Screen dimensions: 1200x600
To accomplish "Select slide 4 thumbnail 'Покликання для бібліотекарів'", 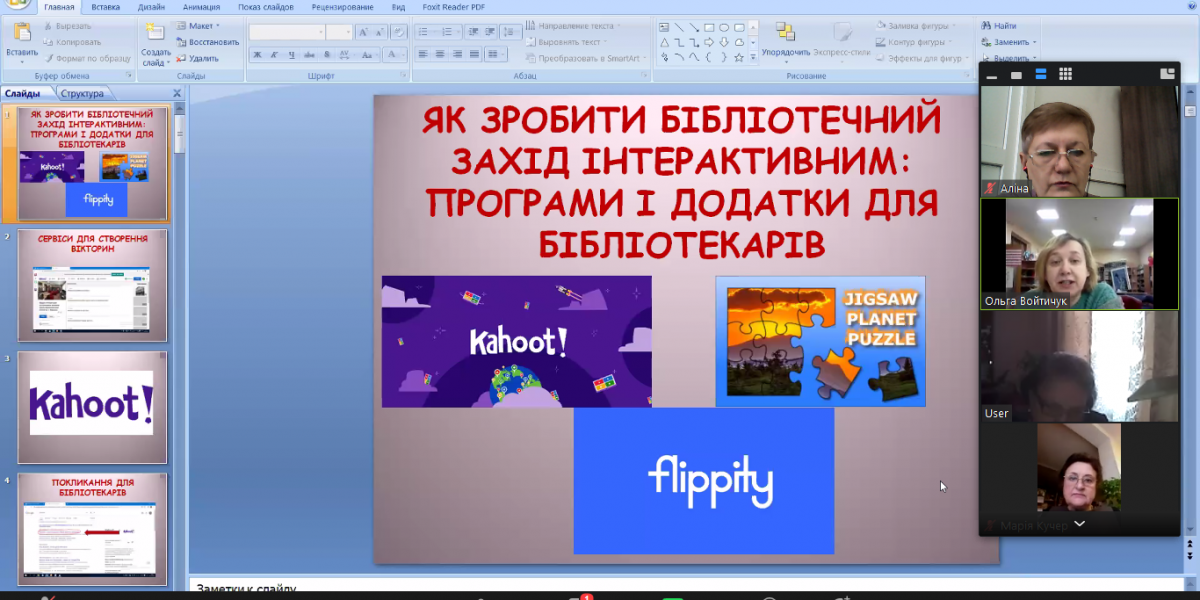I will (x=93, y=529).
